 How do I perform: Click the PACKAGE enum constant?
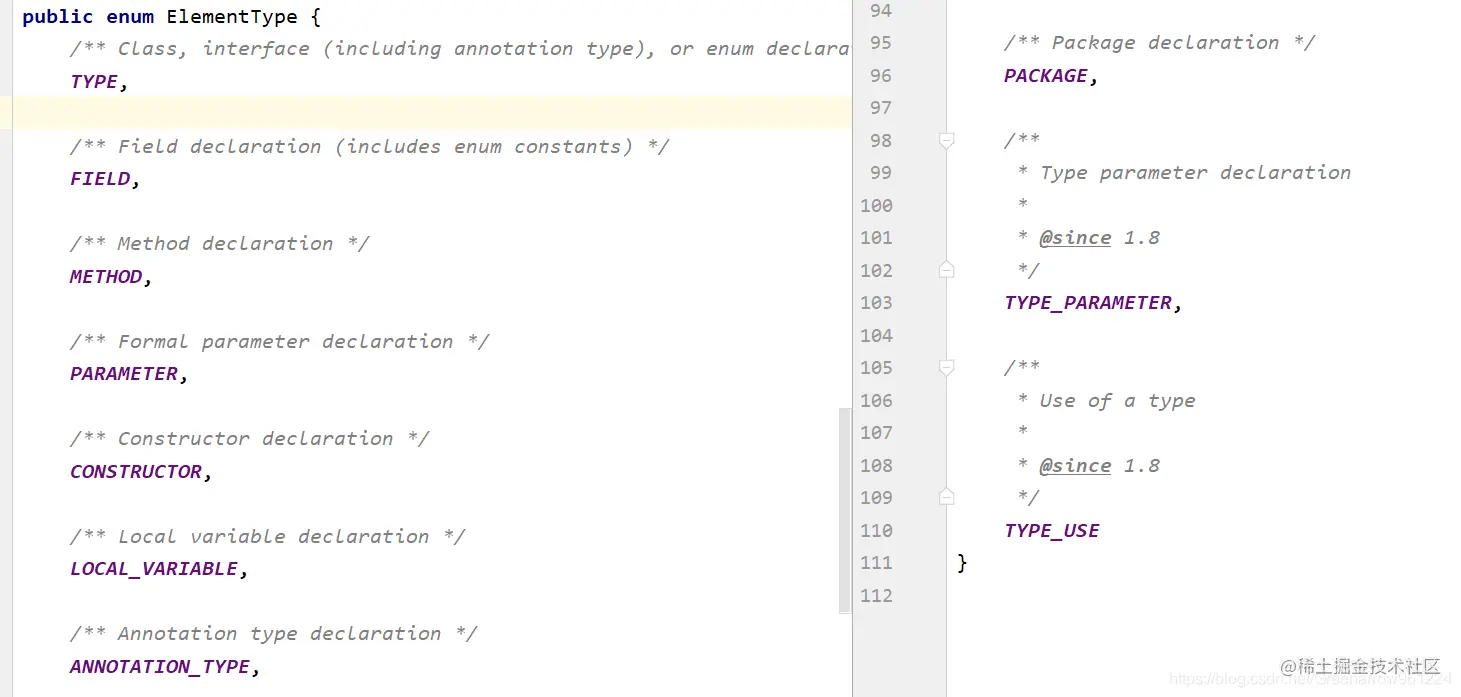tap(1046, 76)
